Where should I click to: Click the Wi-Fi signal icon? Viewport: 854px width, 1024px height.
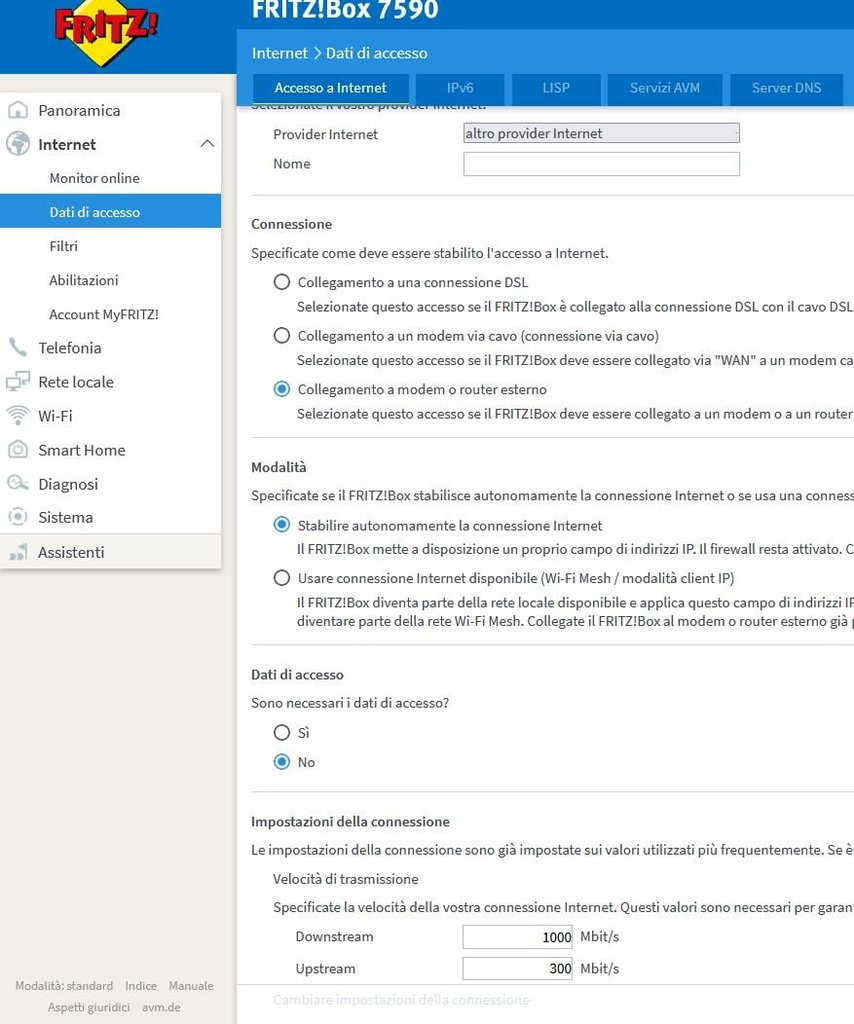18,415
